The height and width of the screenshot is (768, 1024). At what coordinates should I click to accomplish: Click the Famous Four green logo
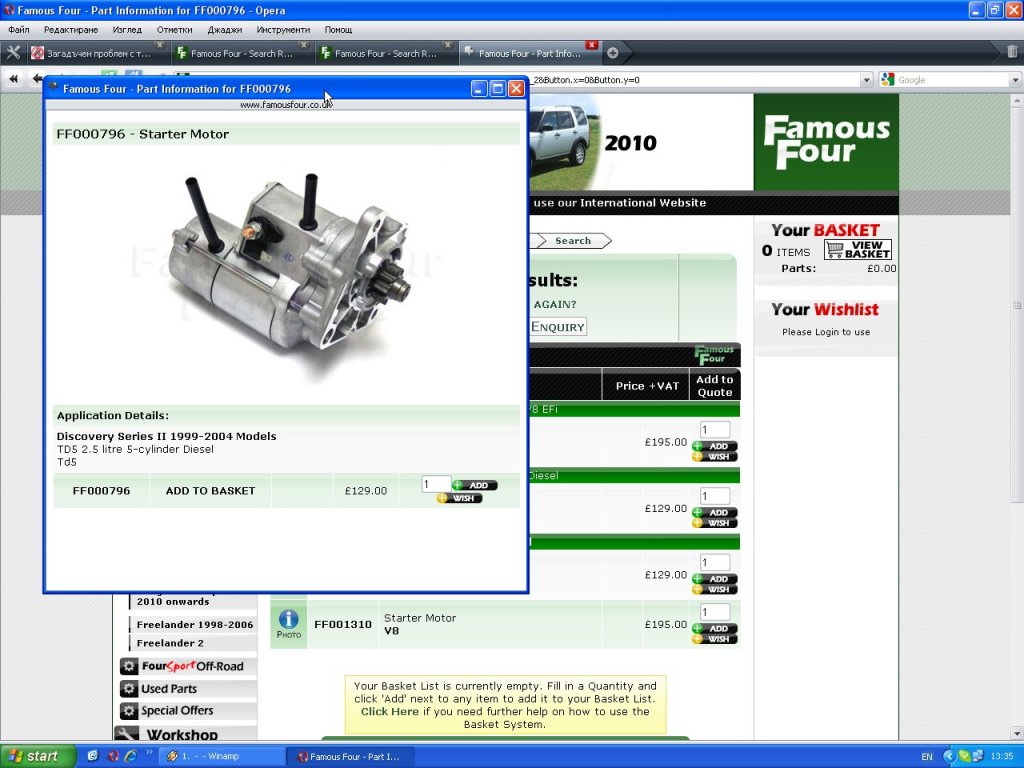[x=826, y=142]
